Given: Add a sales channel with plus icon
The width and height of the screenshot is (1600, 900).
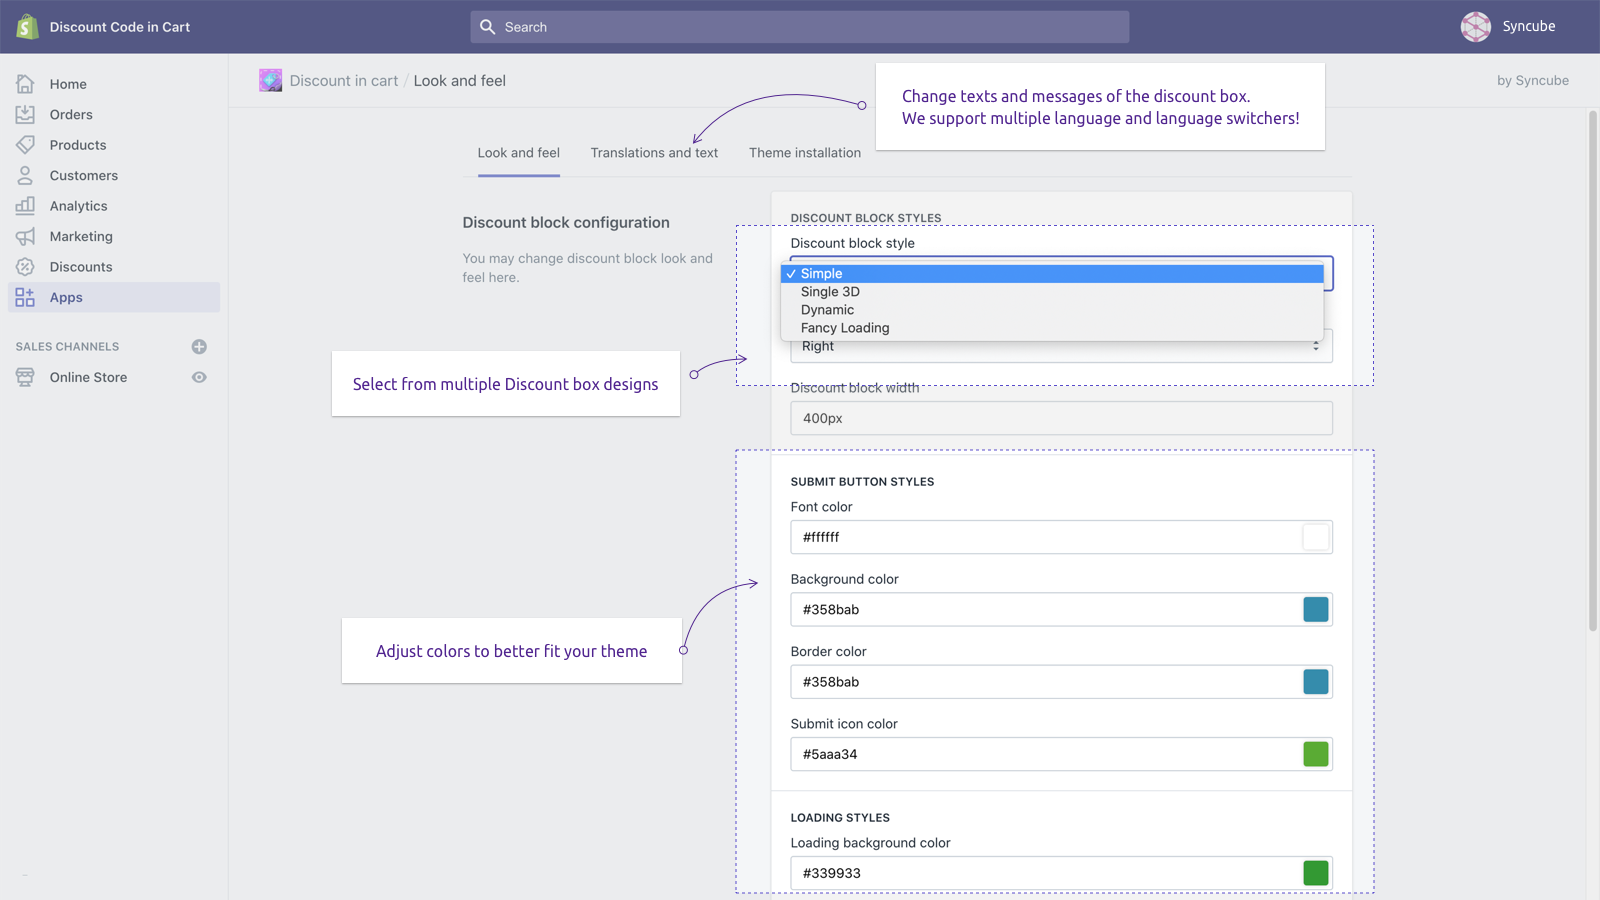Looking at the screenshot, I should [x=199, y=347].
